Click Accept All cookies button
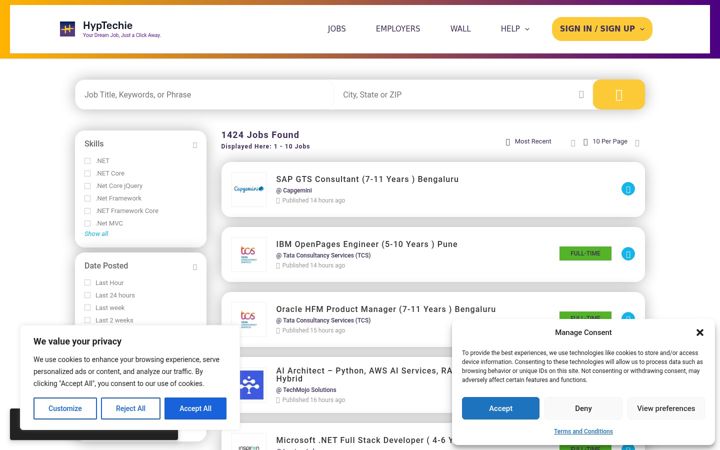 (195, 408)
